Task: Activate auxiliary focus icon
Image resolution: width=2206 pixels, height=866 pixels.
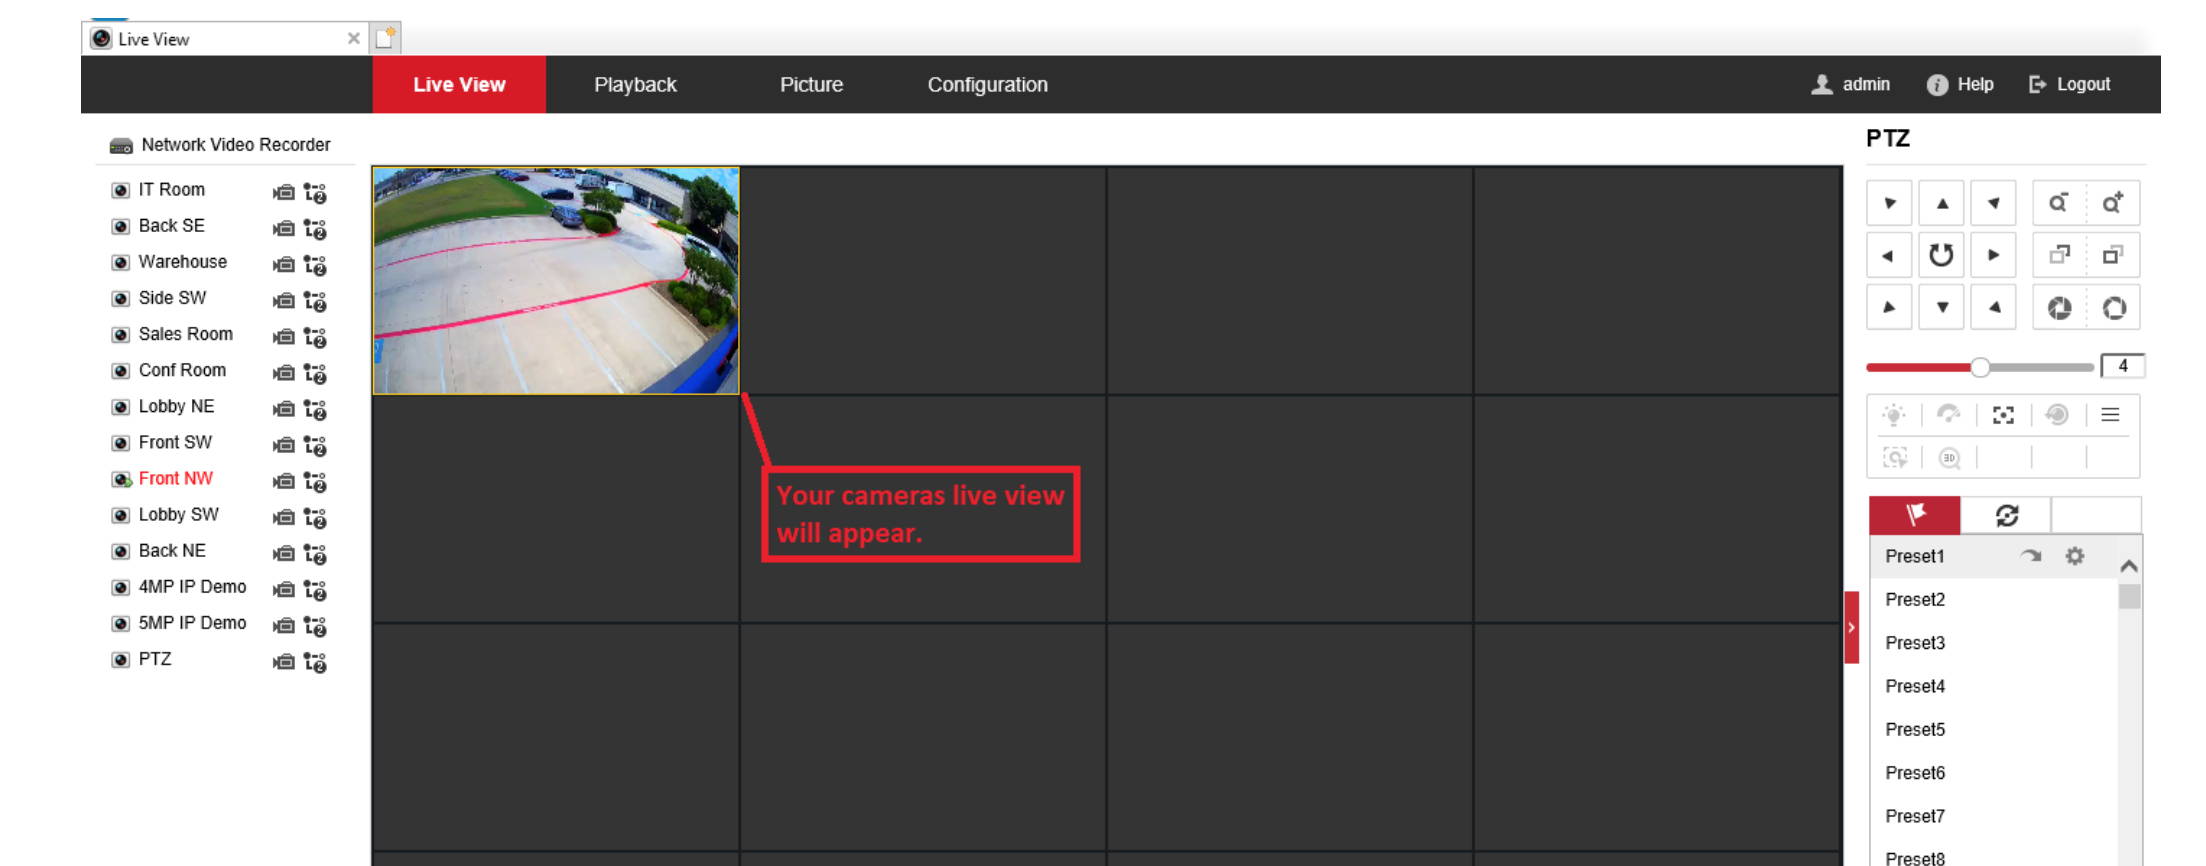Action: click(x=2003, y=415)
